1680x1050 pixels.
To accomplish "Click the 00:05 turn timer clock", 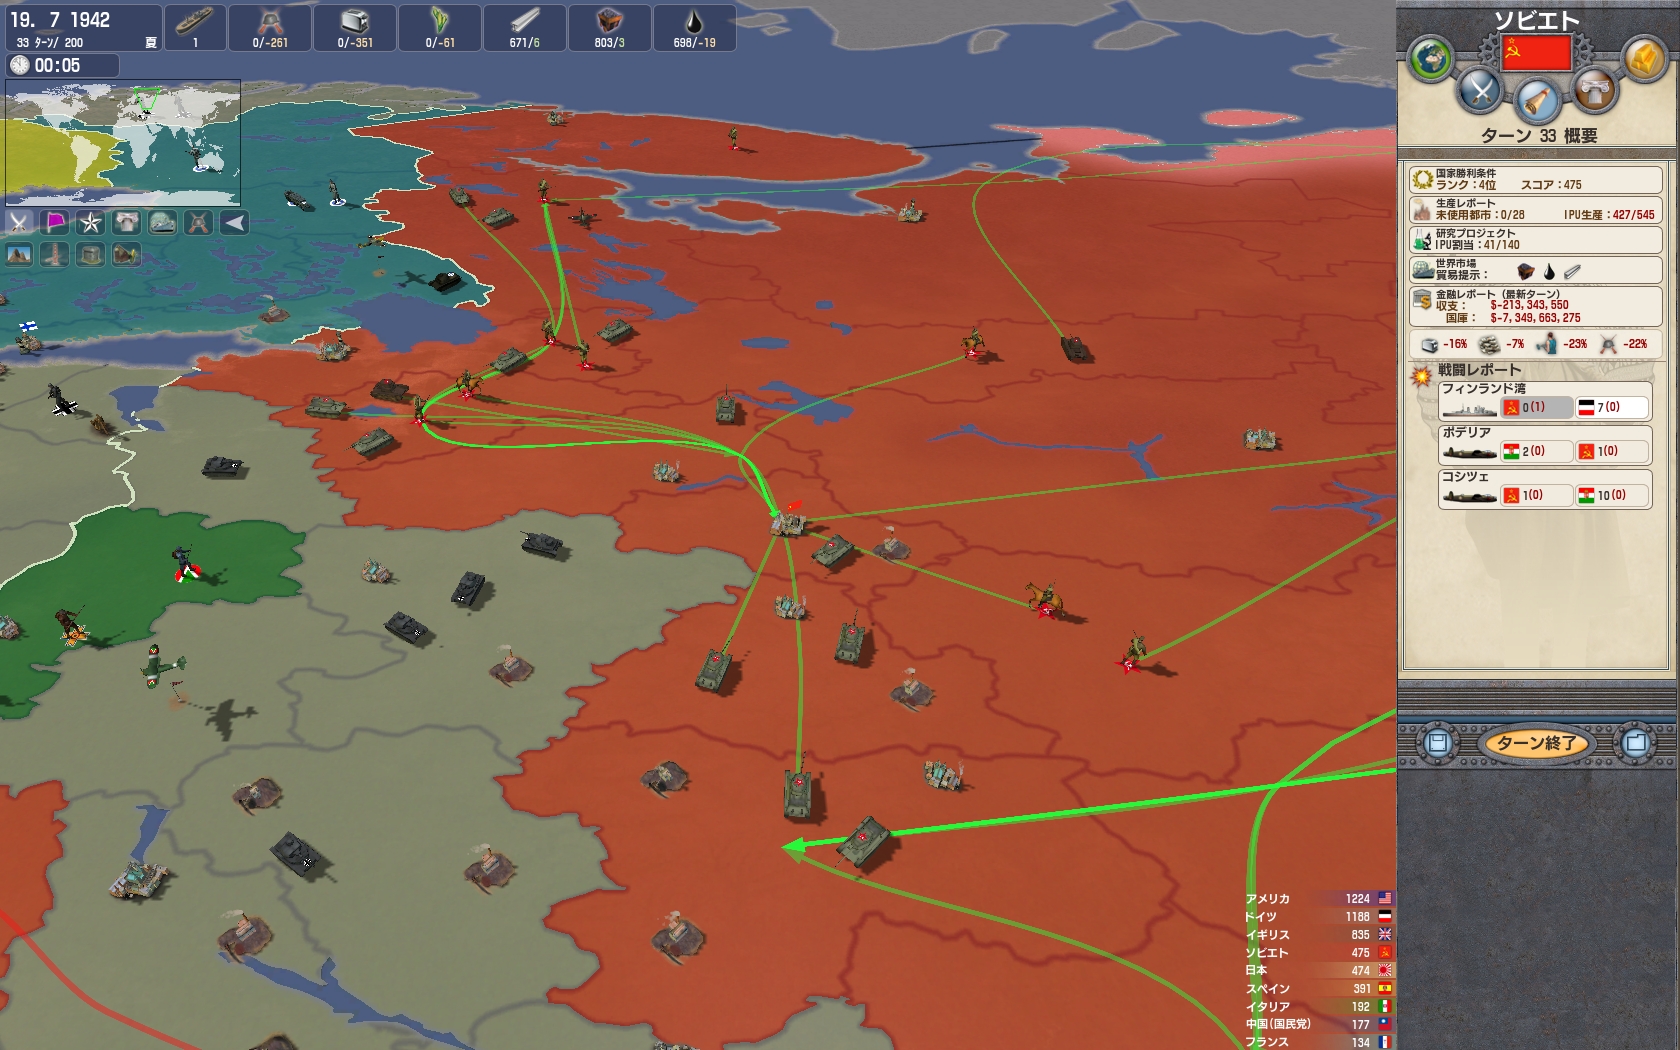I will coord(63,66).
